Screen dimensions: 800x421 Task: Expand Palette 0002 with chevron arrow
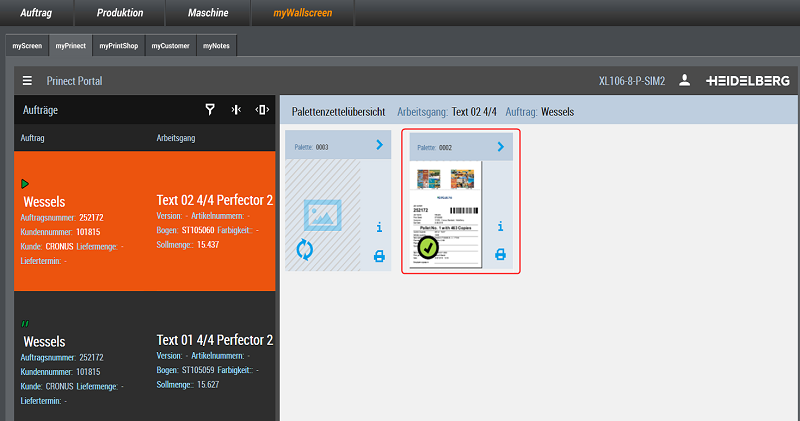coord(499,146)
